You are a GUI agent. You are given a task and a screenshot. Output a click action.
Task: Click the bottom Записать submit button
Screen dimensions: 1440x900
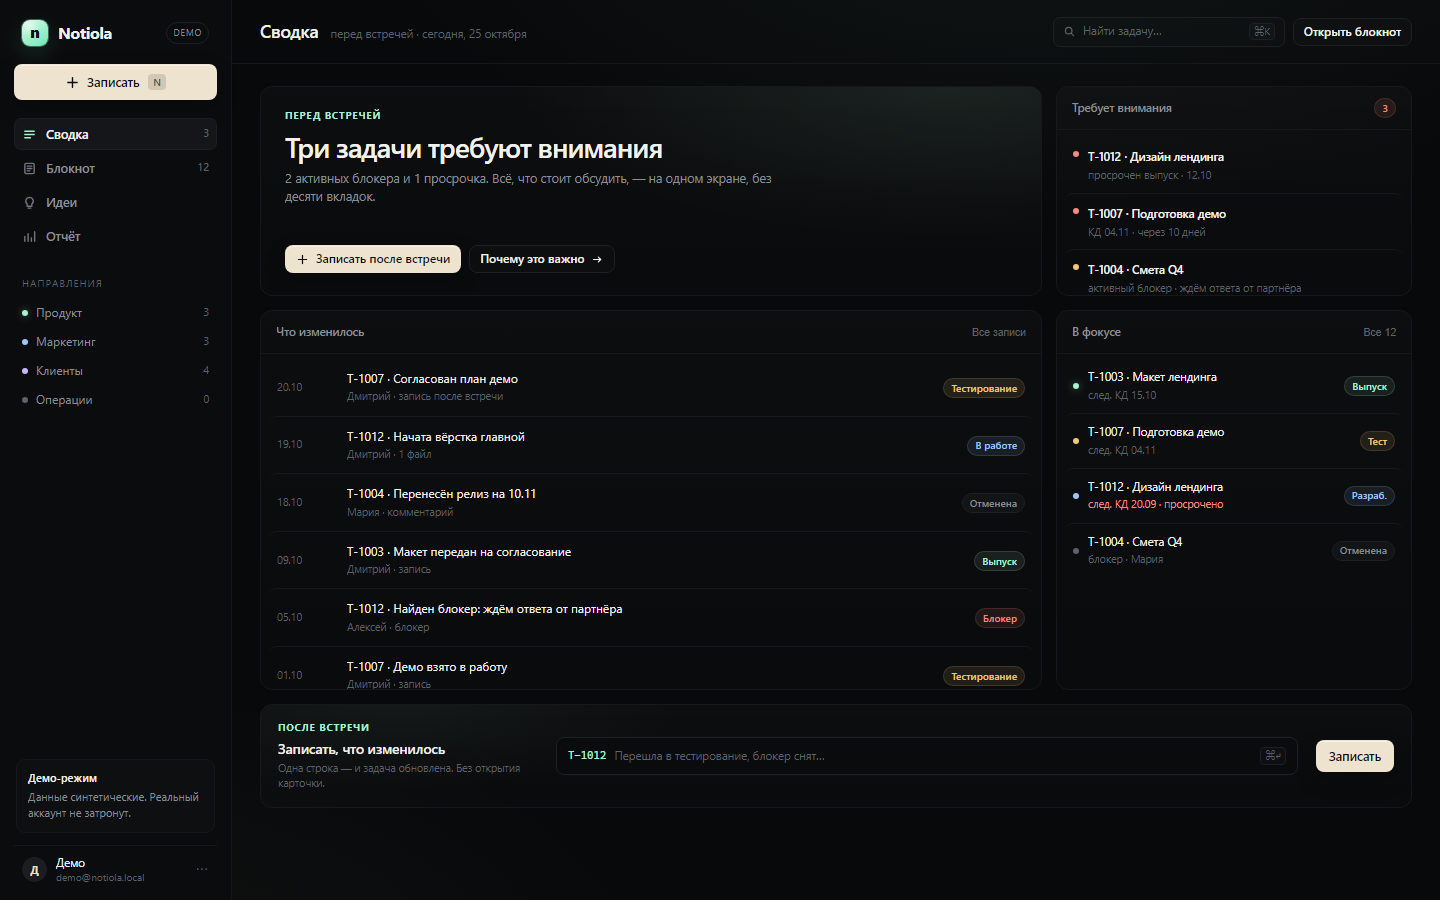[x=1355, y=756]
